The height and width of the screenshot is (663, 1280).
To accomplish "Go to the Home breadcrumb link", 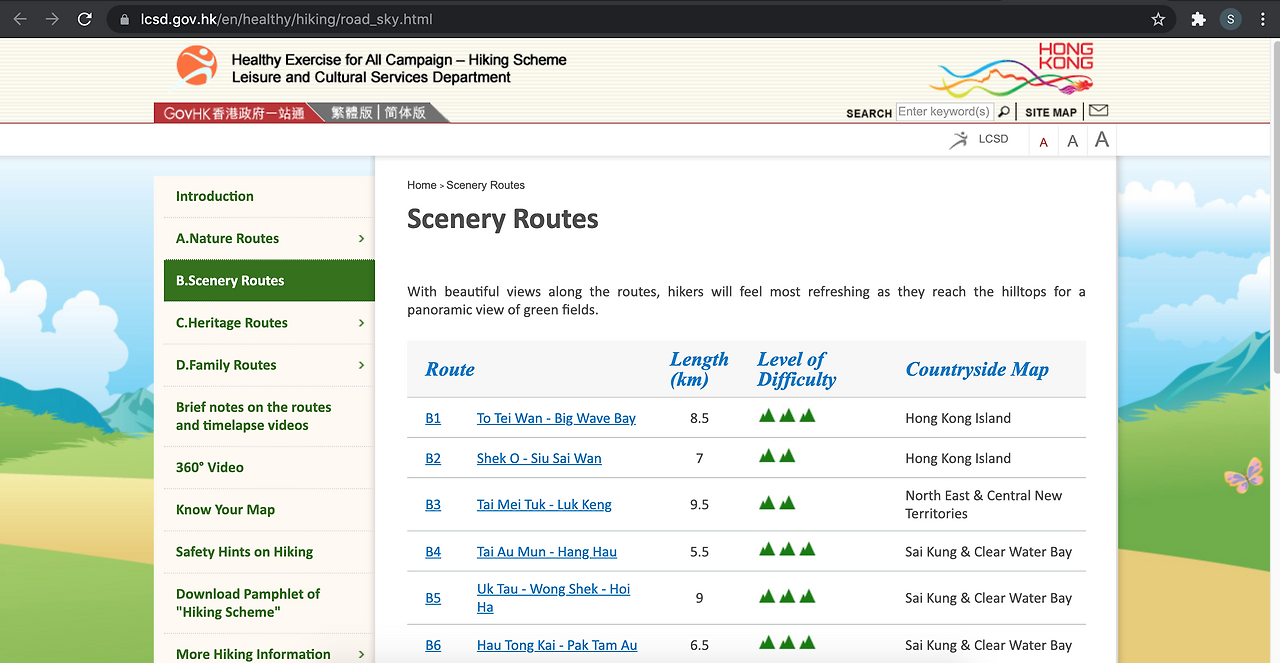I will [420, 185].
